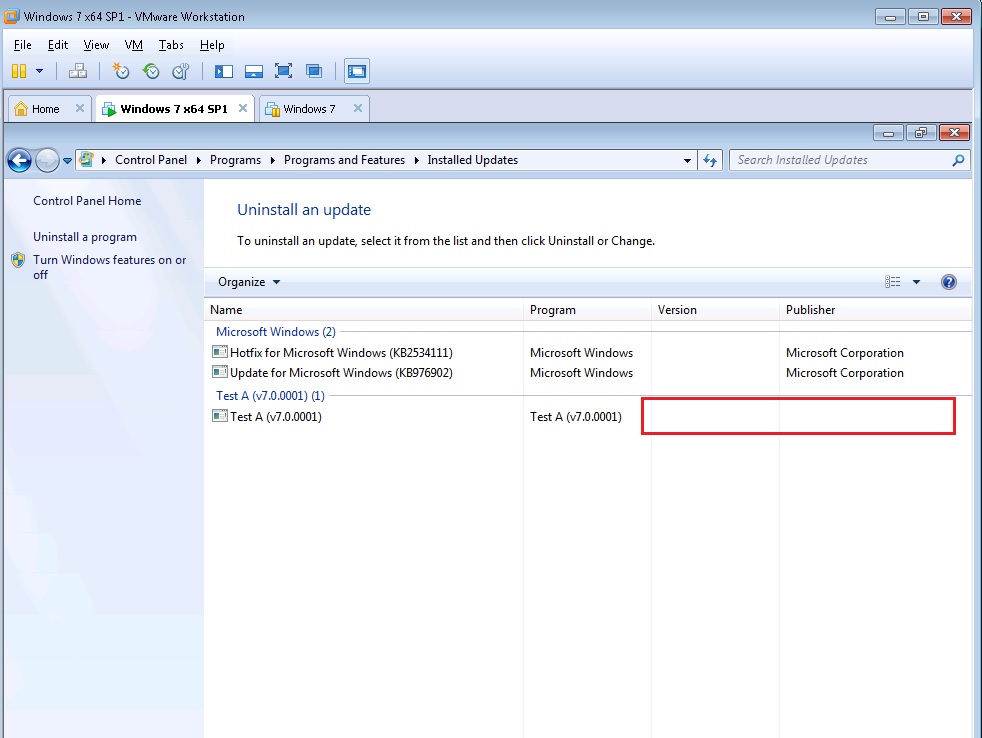Take a snapshot of this virtual machine
Screen dimensions: 982x738
(x=120, y=71)
